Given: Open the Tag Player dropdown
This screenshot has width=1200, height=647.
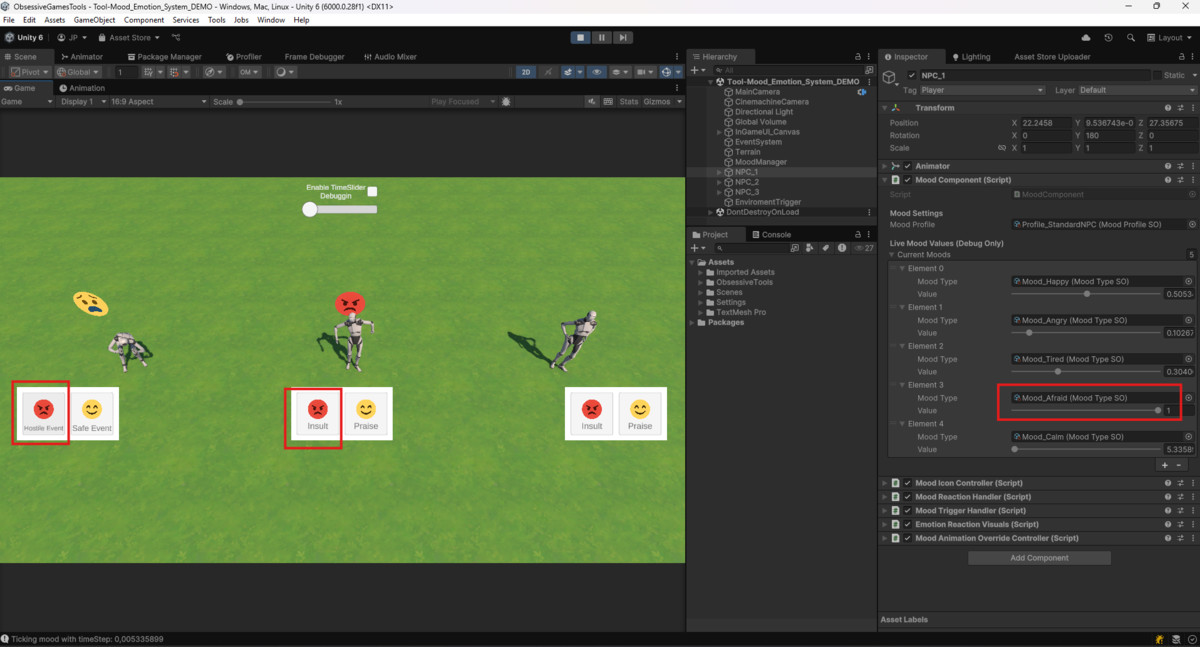Looking at the screenshot, I should pos(982,90).
